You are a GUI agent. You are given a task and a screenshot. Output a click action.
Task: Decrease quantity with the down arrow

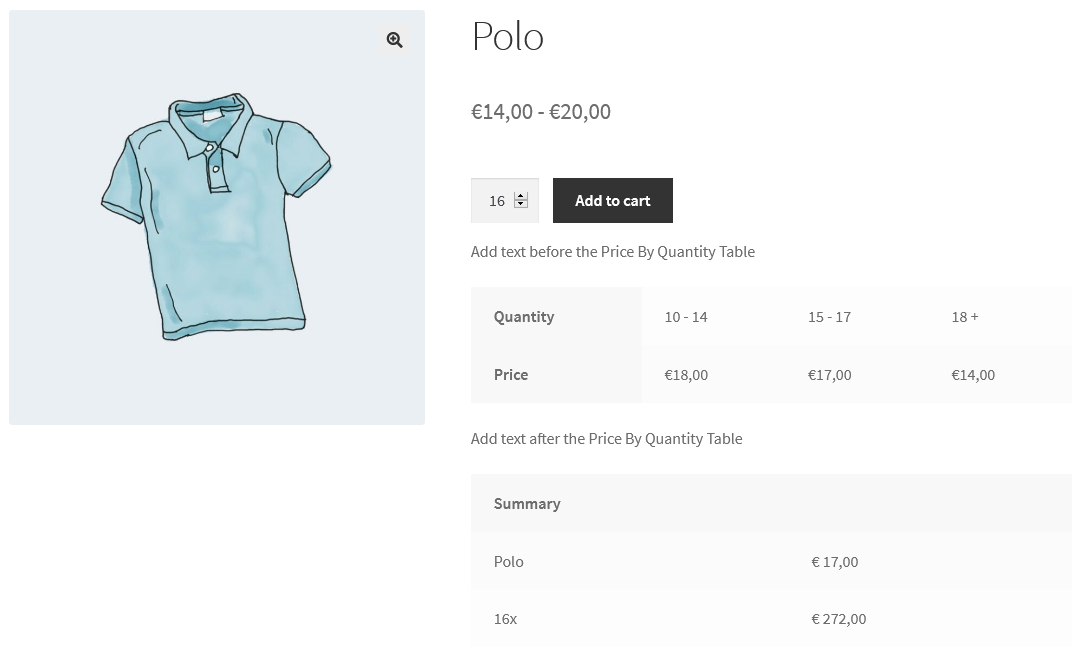click(x=521, y=205)
